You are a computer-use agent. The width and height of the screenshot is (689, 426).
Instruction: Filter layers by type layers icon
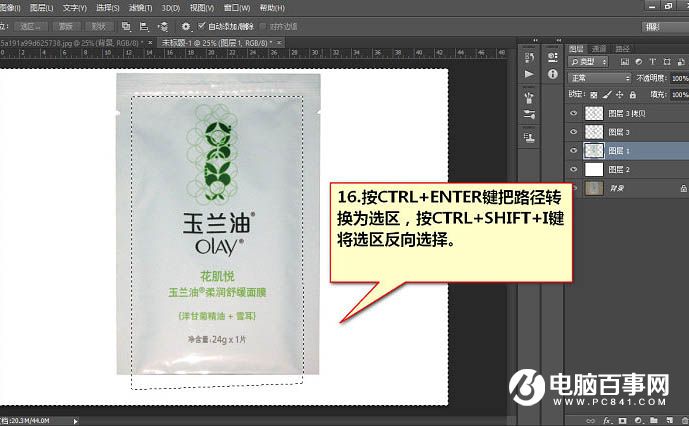pos(653,62)
